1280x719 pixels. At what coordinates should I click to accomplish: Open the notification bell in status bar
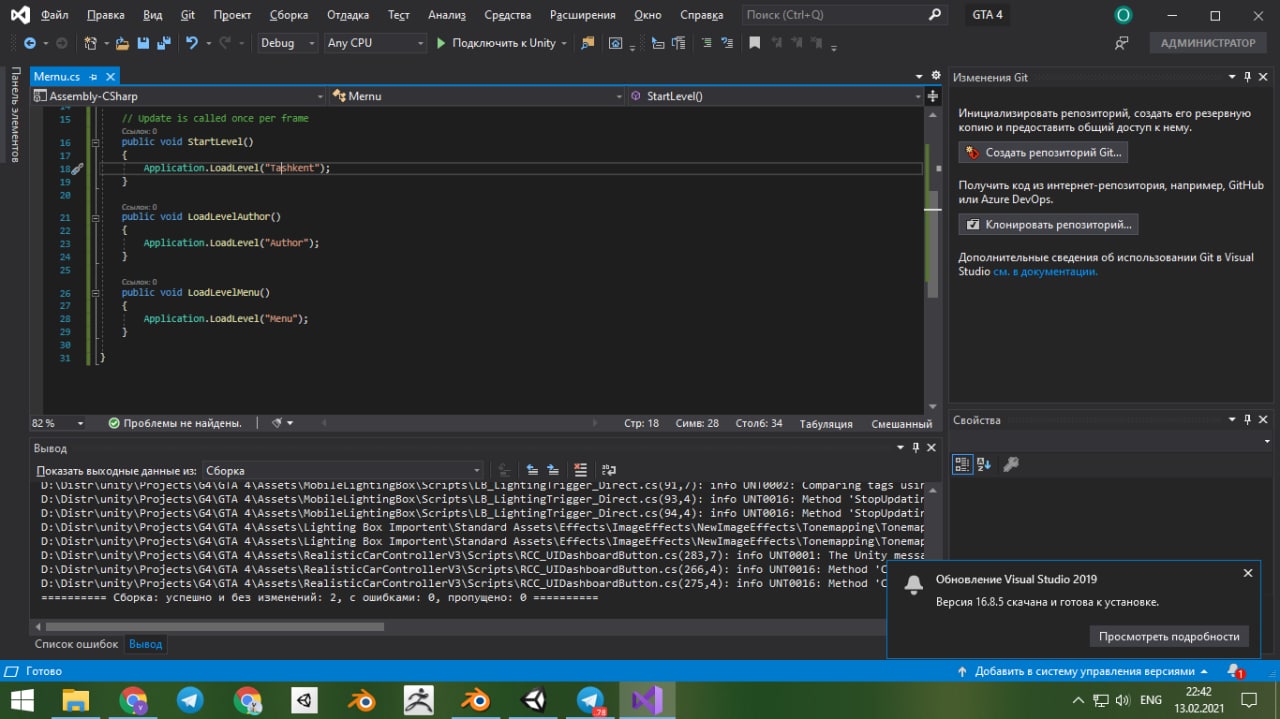point(1235,671)
